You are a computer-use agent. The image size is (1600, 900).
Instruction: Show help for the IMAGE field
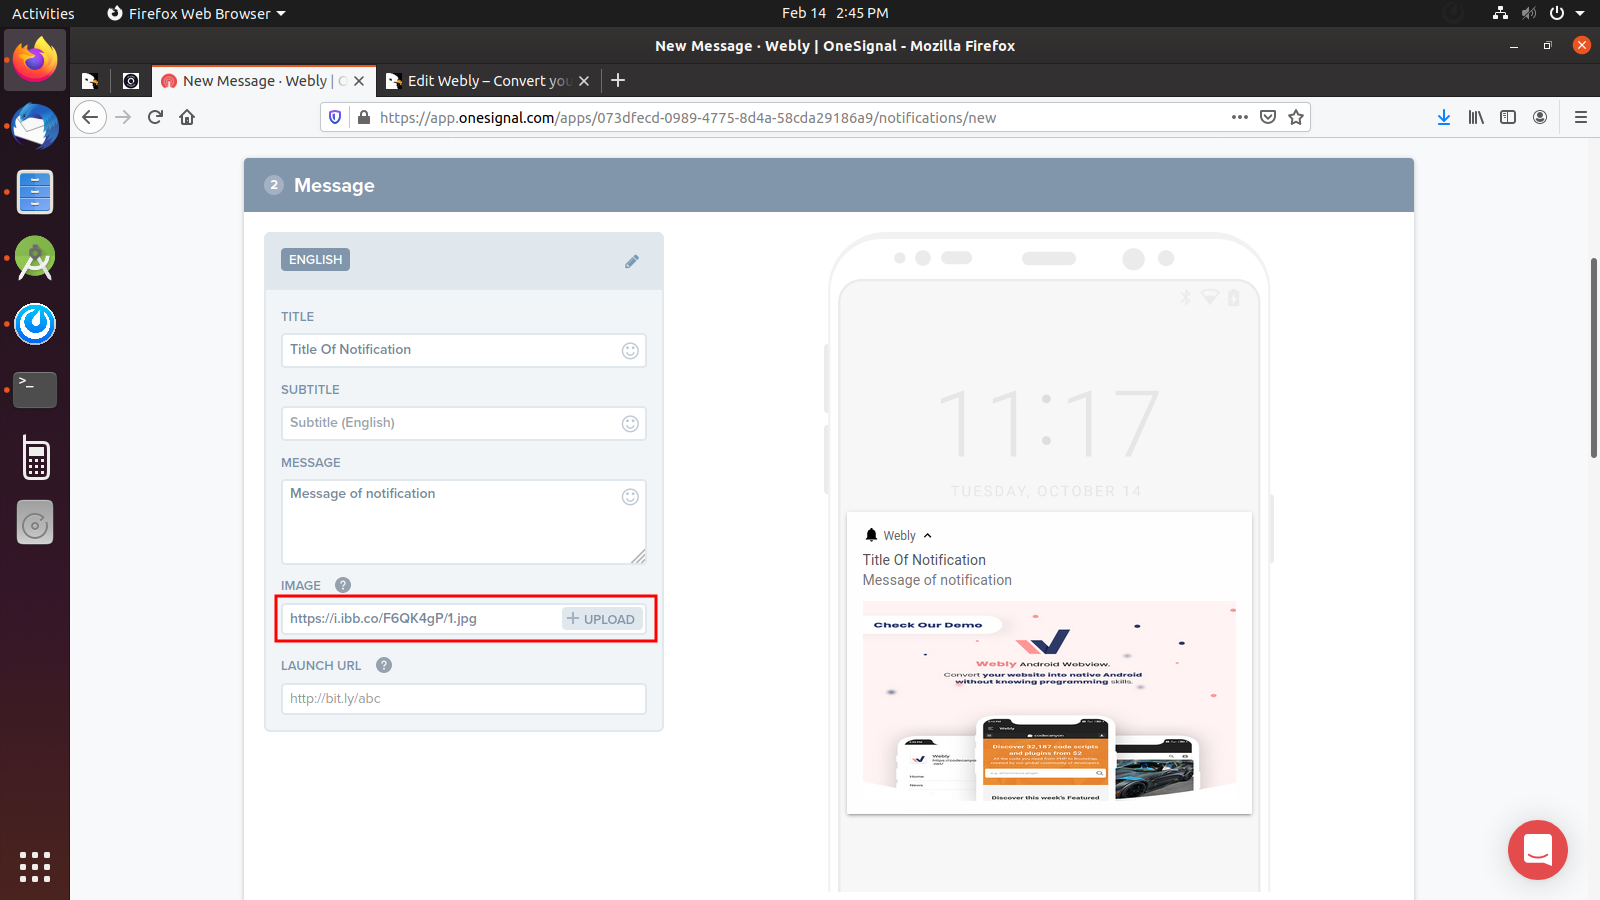pos(343,585)
